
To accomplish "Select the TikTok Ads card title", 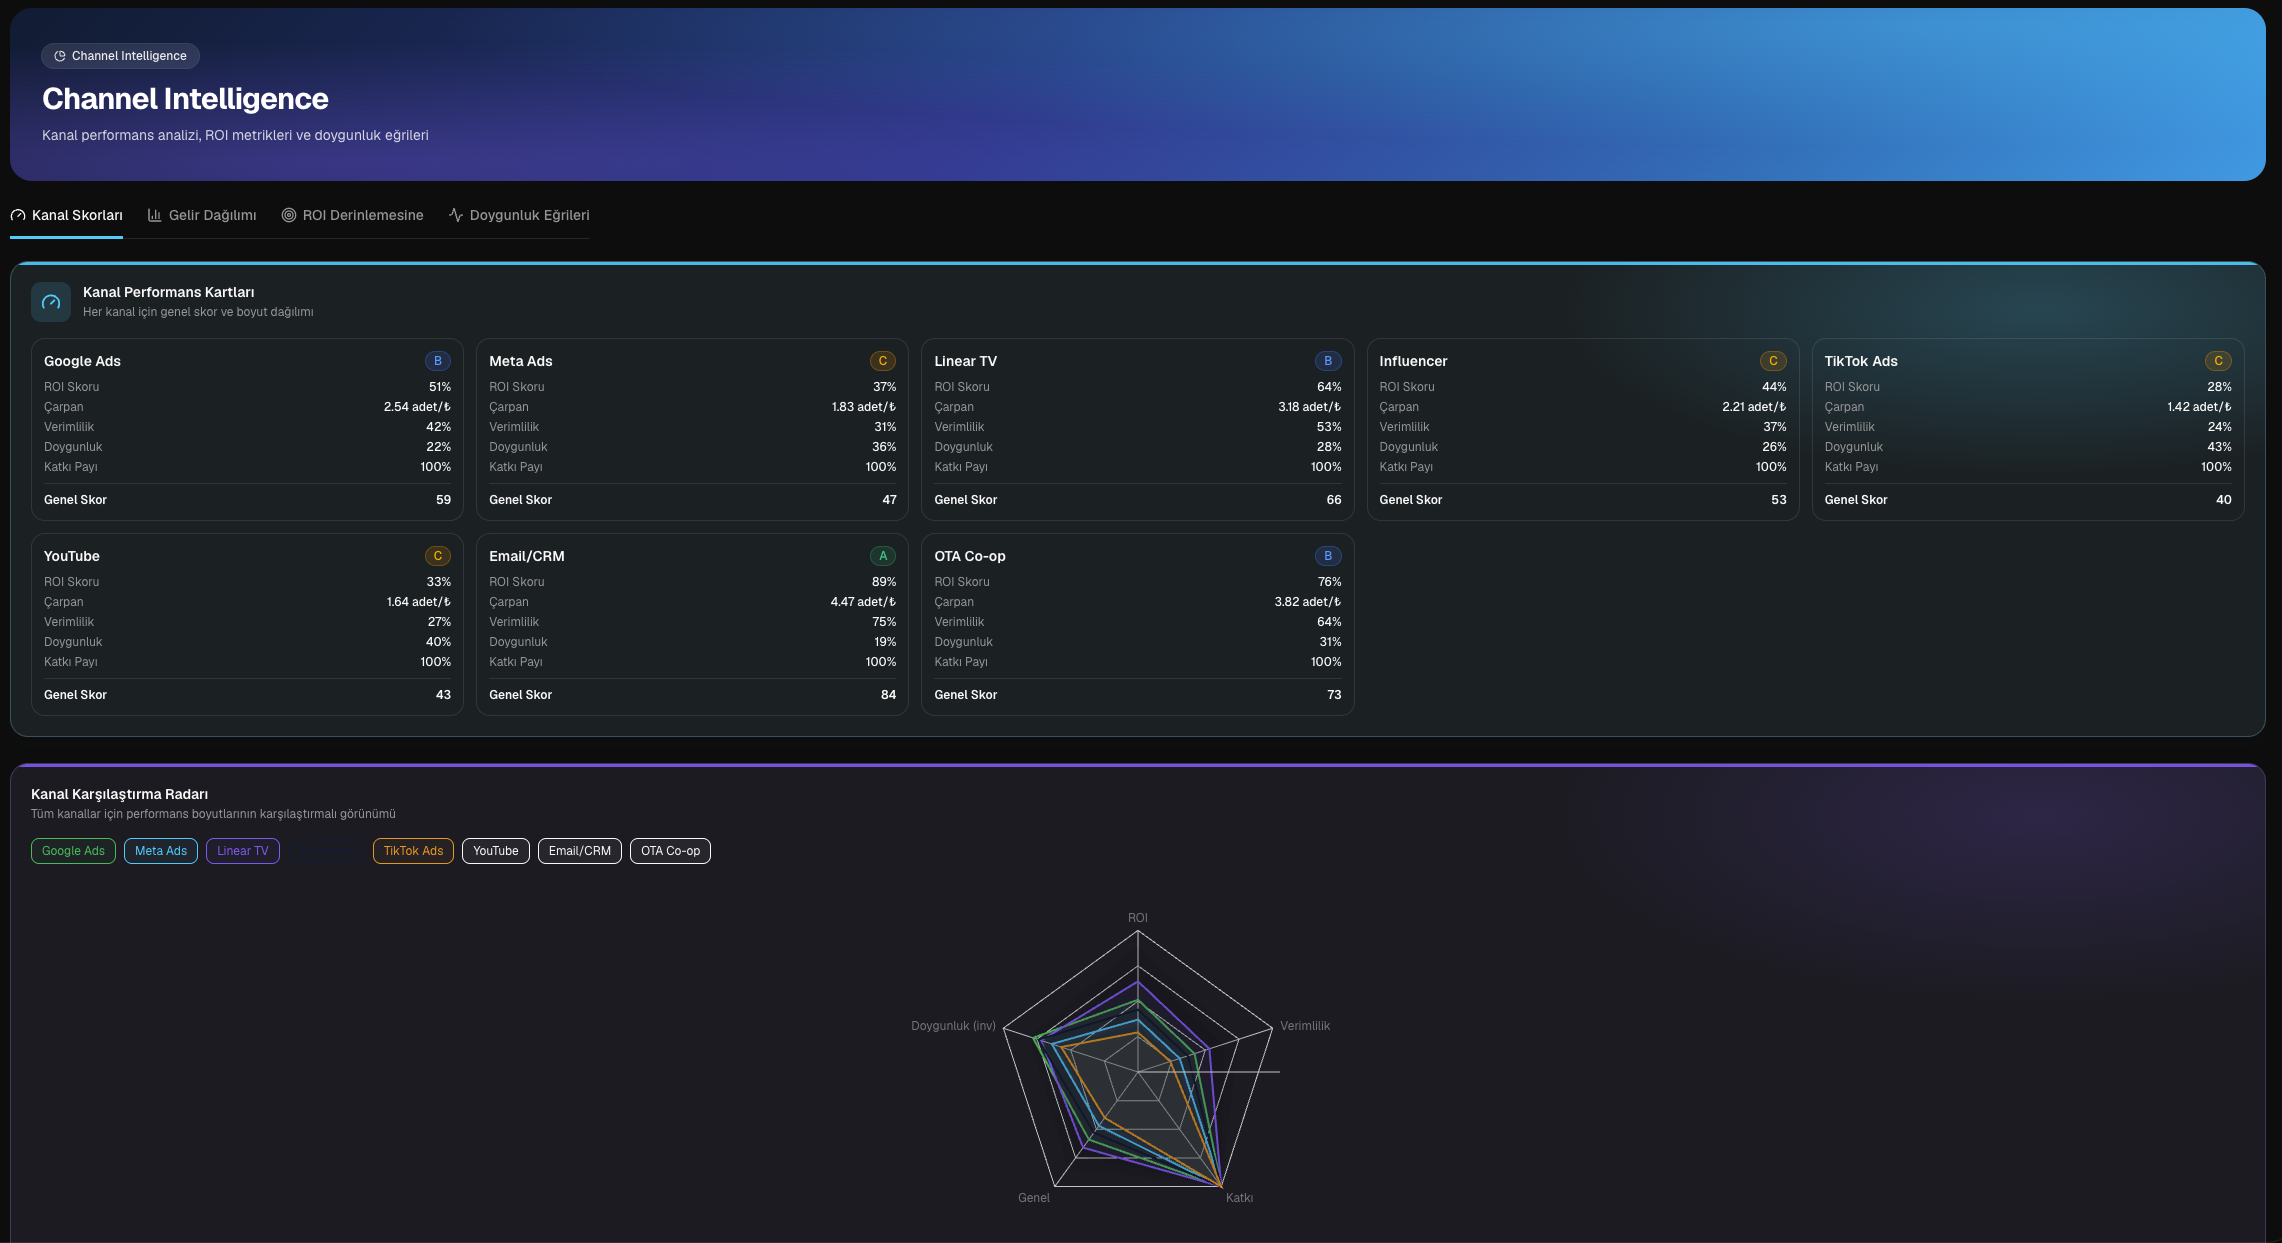I will [1861, 361].
